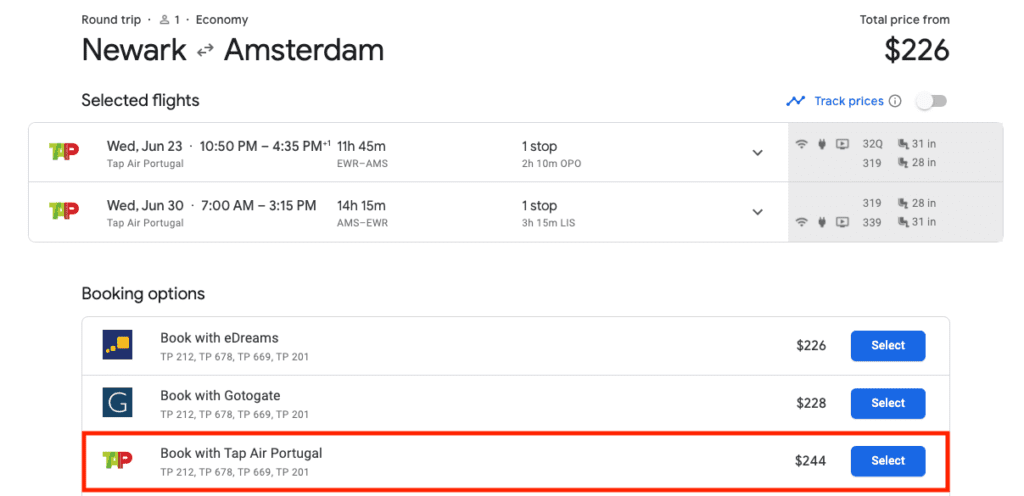Click the power outlet icon on June 23 flight
Screen dimensions: 1024x496
(x=821, y=144)
